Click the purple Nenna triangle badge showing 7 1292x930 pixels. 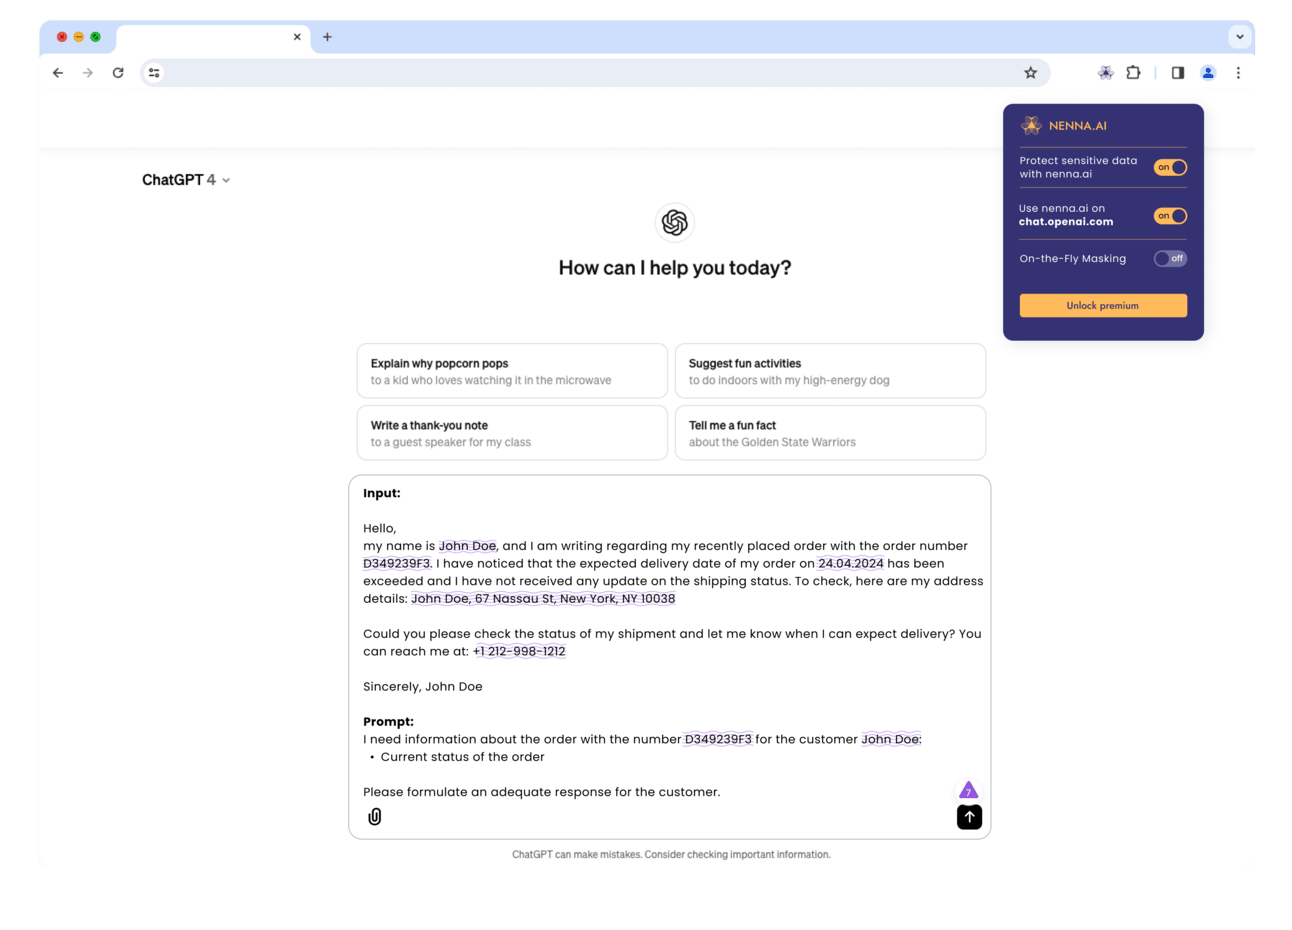click(968, 790)
